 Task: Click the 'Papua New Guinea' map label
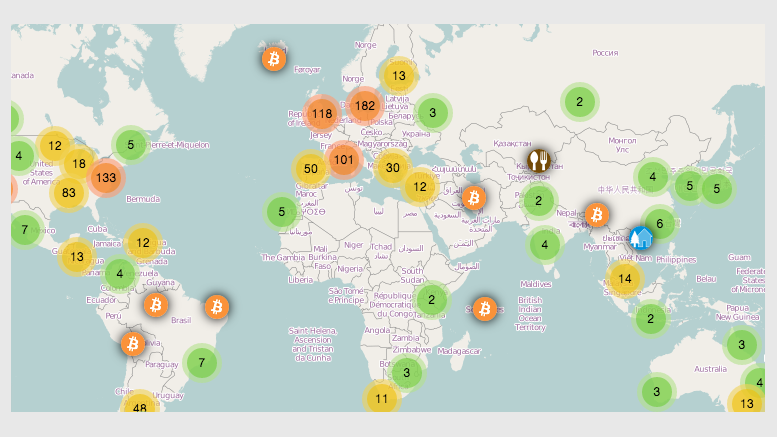click(737, 312)
